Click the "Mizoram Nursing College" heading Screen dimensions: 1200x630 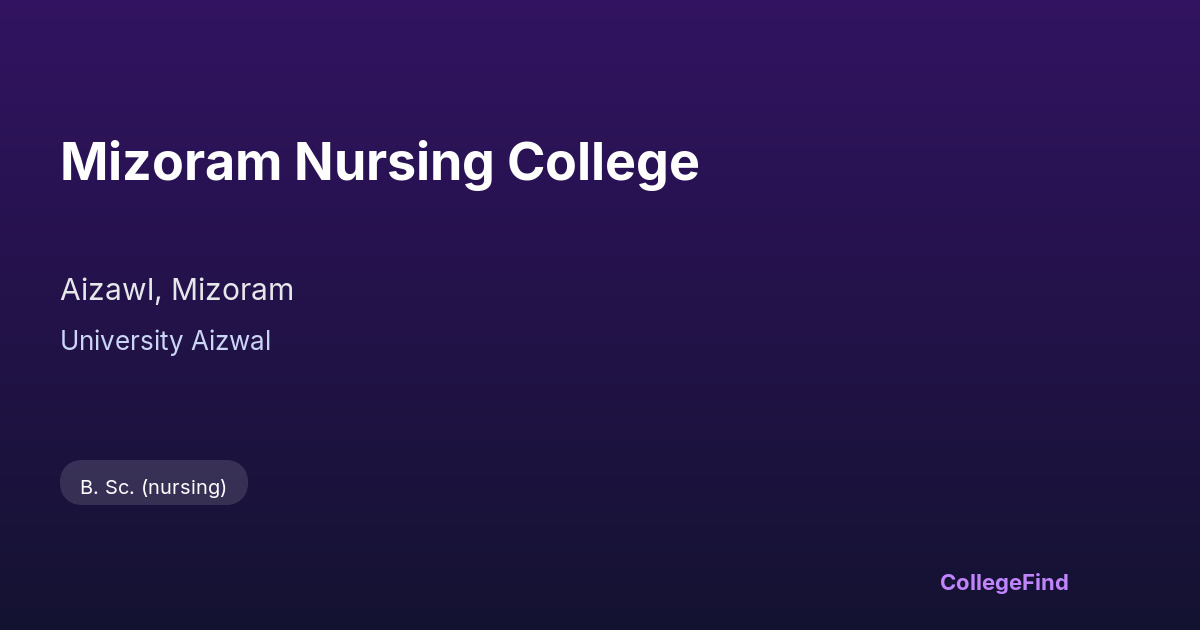coord(379,162)
